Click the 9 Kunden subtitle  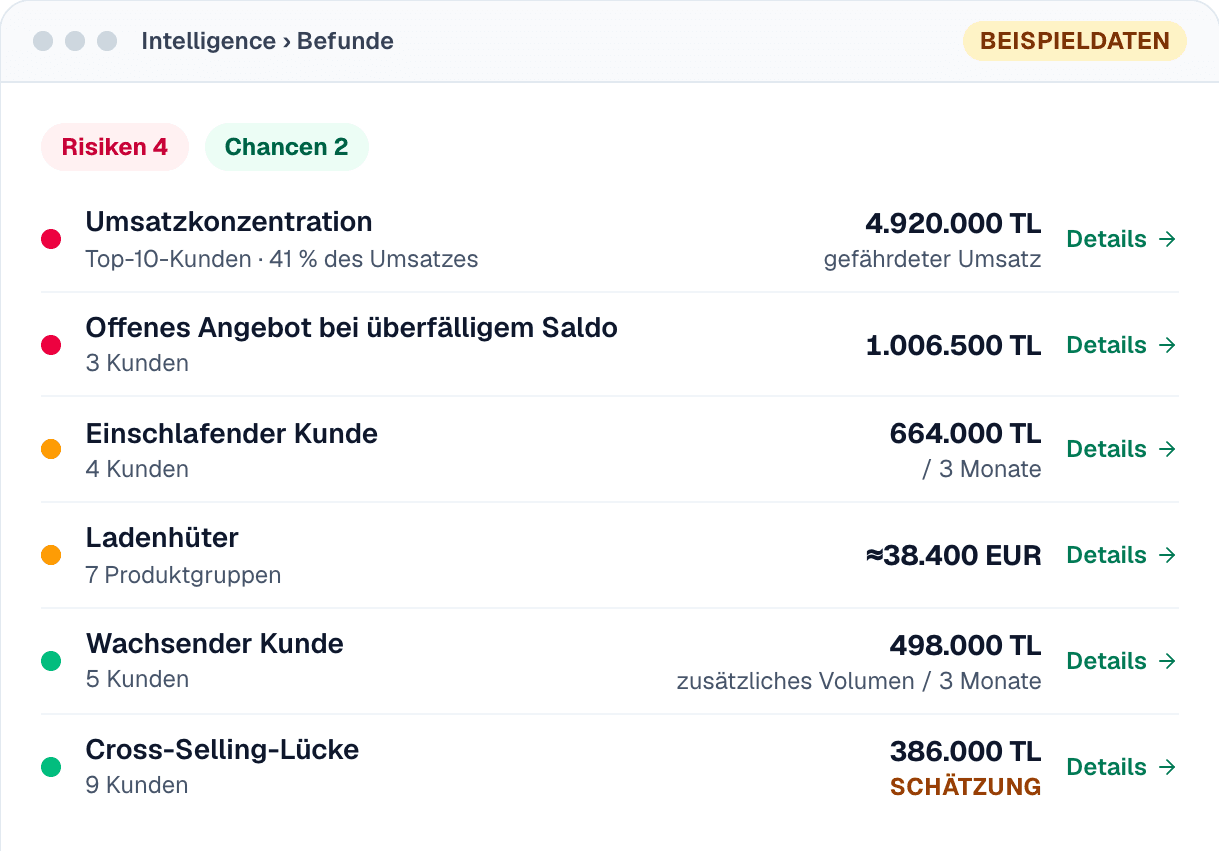(x=137, y=785)
